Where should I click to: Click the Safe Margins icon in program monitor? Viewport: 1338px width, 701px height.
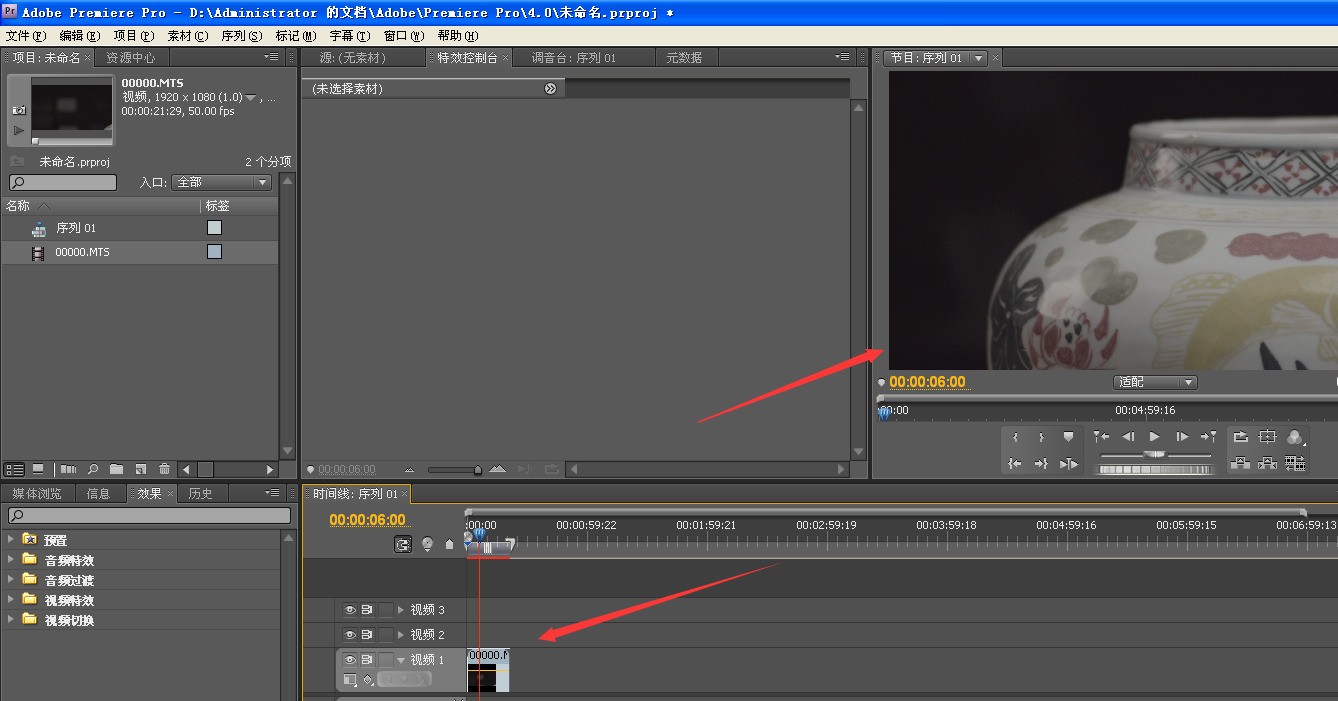(x=1268, y=437)
